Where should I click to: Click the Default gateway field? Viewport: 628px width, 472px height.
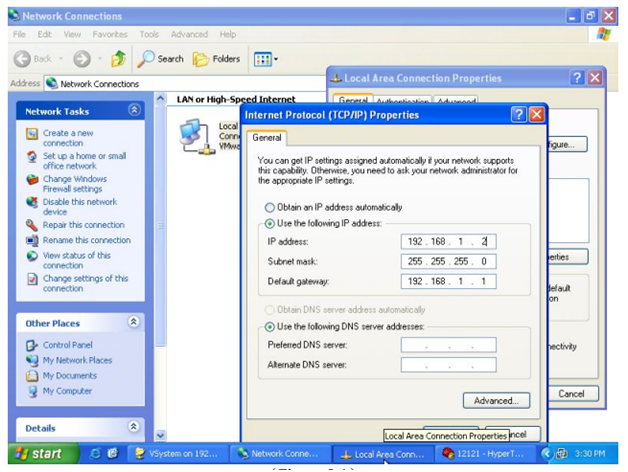coord(449,281)
